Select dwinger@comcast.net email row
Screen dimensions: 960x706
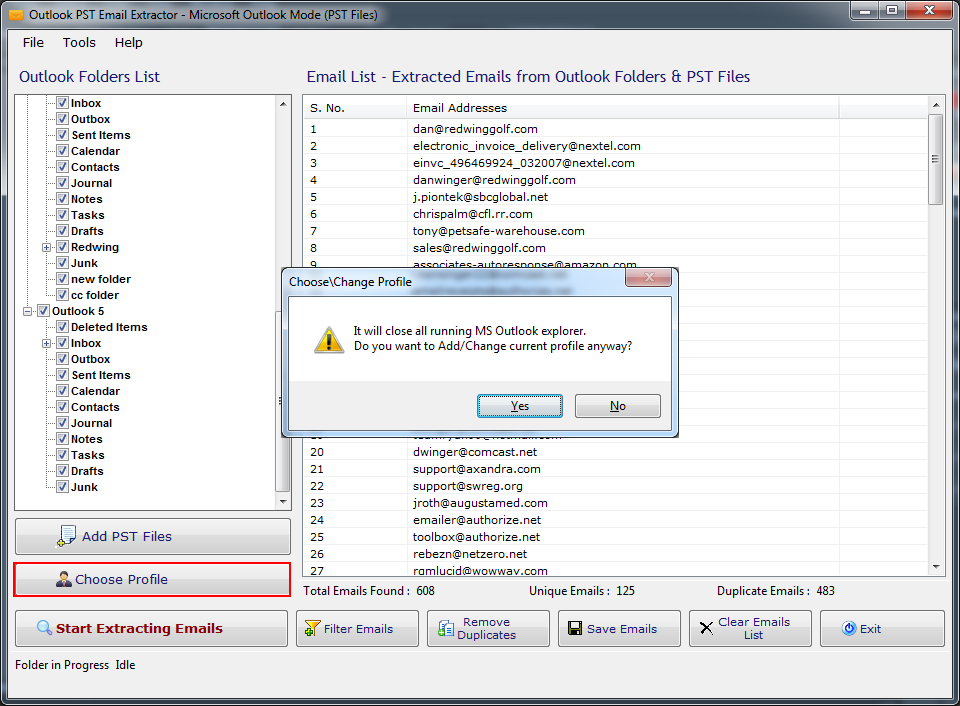click(x=616, y=452)
